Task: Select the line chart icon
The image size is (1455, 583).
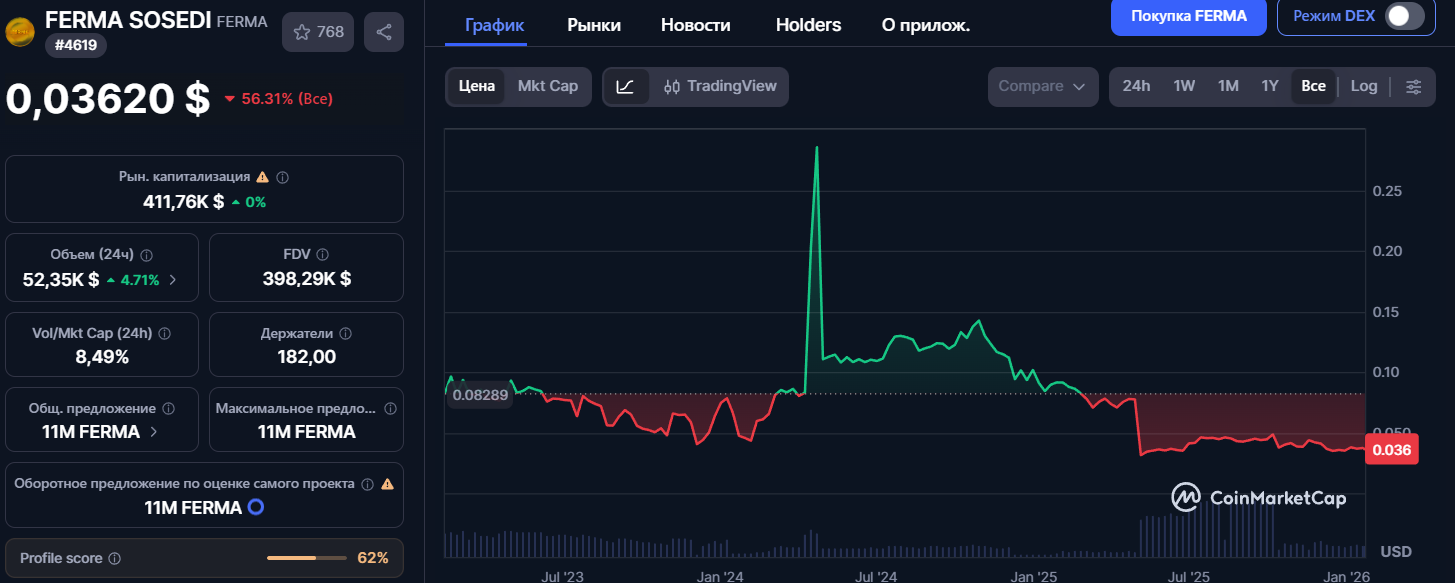Action: click(x=625, y=86)
